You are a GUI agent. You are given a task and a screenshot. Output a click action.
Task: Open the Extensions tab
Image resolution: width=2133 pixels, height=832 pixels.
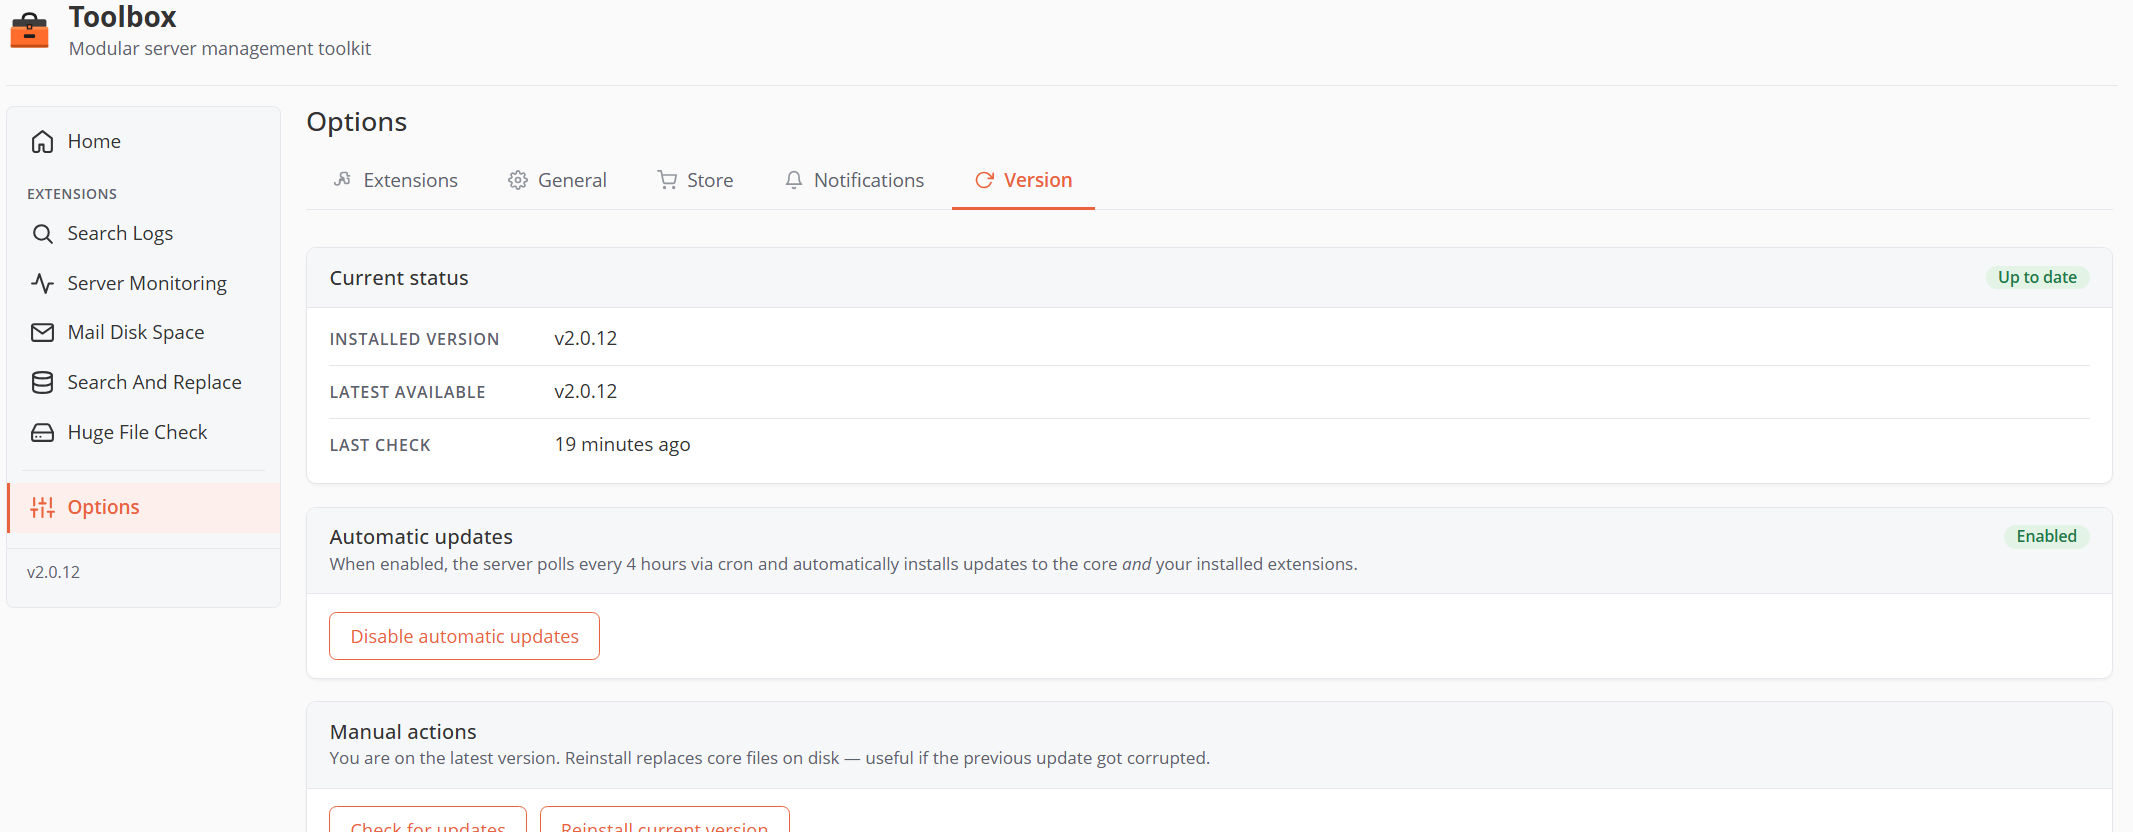click(395, 180)
